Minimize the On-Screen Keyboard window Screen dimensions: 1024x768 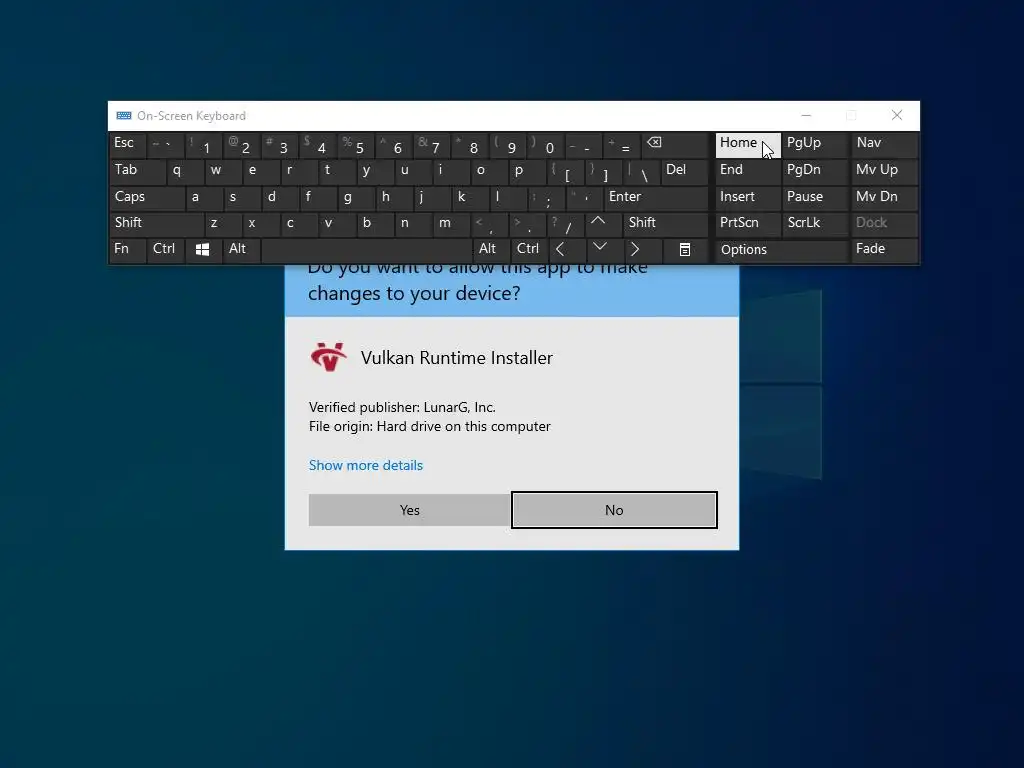click(806, 116)
